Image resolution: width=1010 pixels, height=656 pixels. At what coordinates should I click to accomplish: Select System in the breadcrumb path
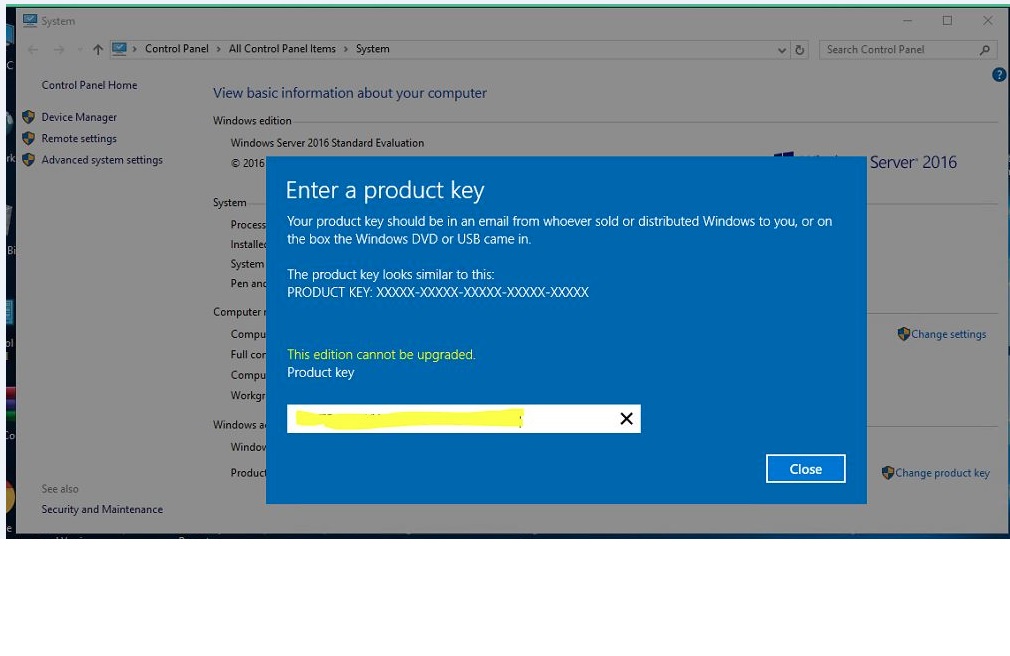(x=372, y=49)
